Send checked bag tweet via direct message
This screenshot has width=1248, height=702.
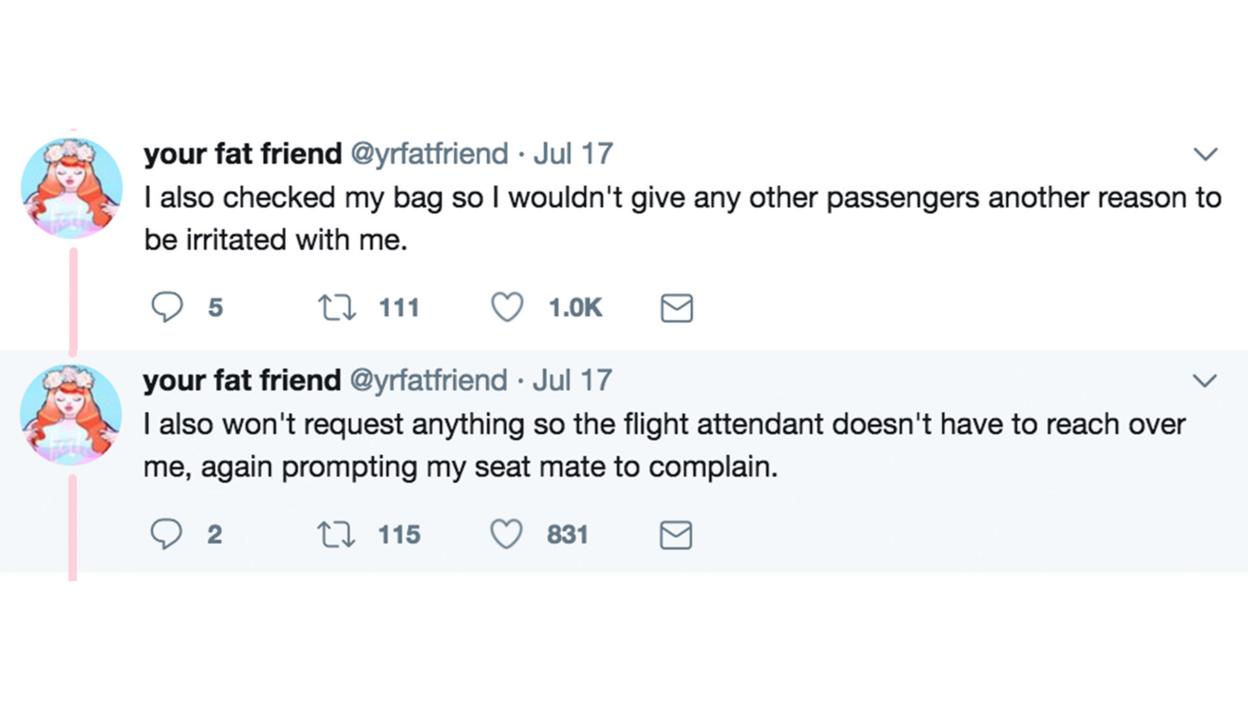coord(677,309)
